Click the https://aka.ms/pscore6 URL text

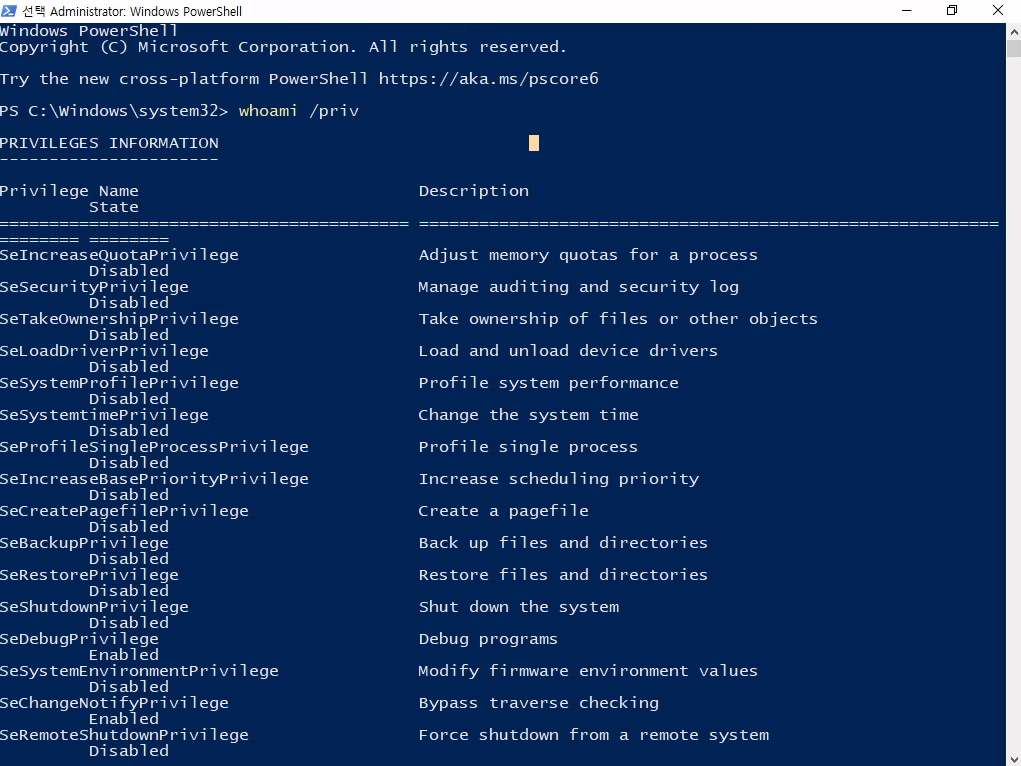tap(488, 79)
